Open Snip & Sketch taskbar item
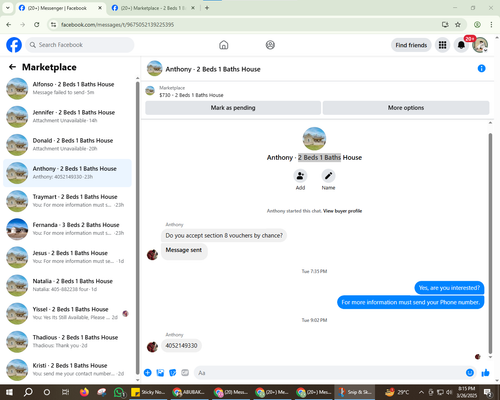The image size is (500, 400). (355, 392)
